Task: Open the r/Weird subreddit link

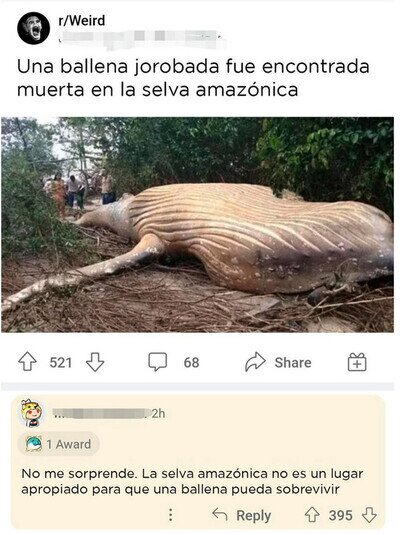Action: (x=82, y=21)
